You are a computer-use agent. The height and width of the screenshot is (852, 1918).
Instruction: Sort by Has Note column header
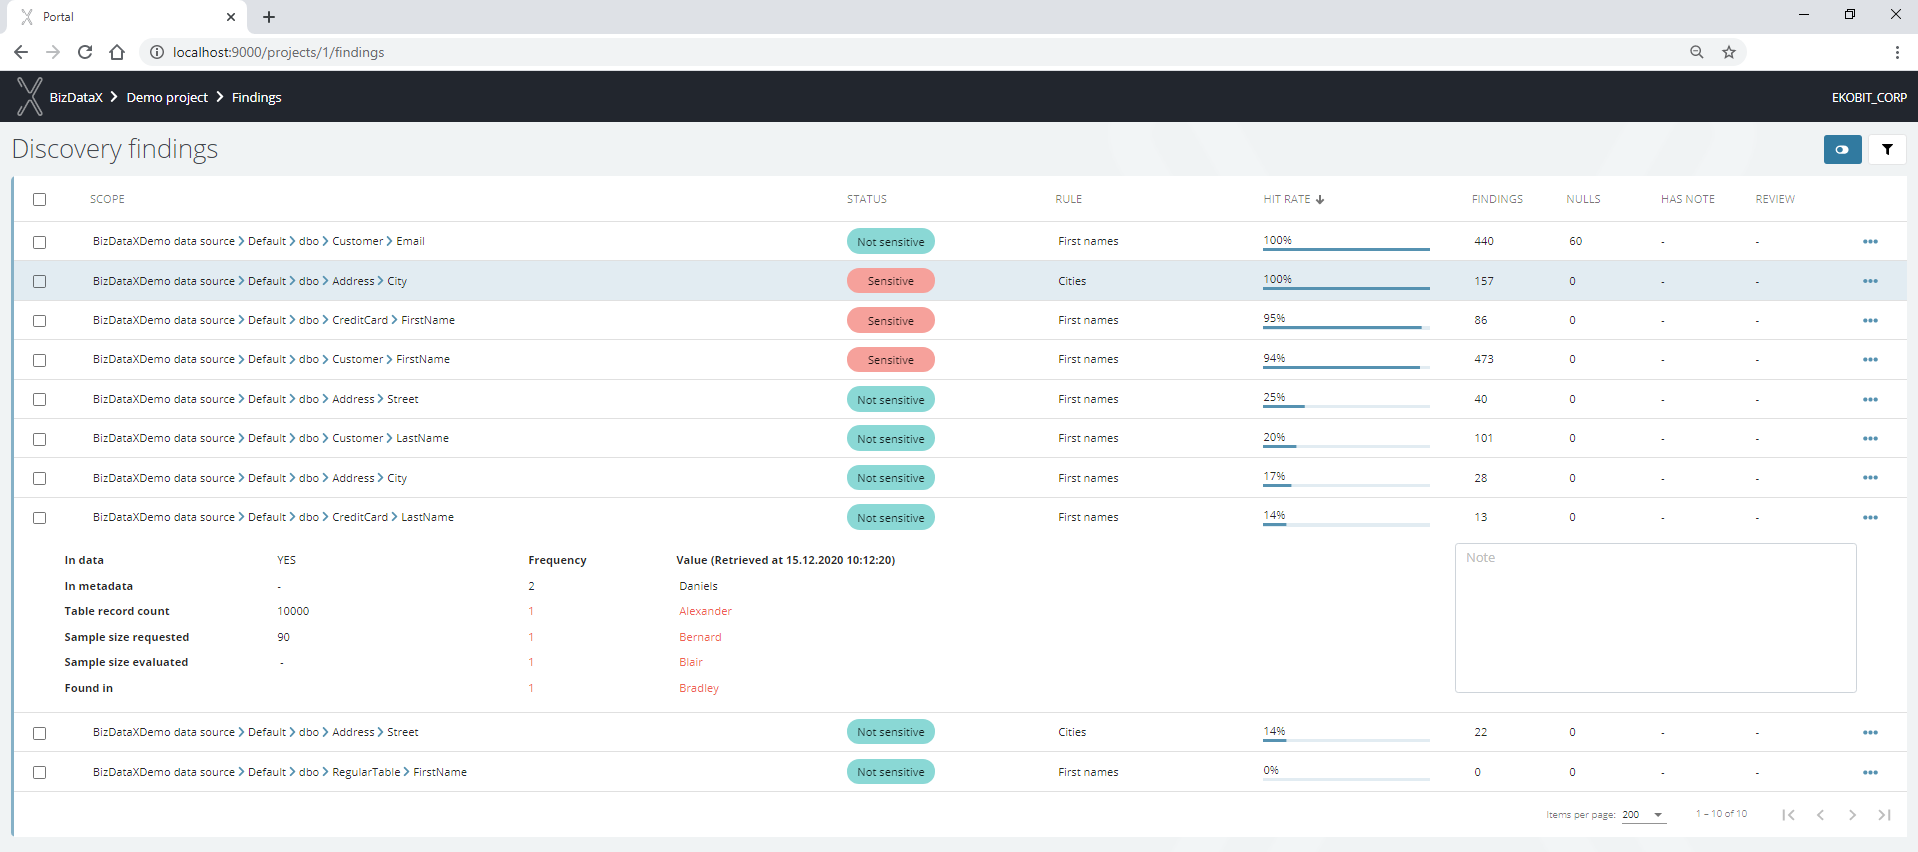tap(1688, 199)
